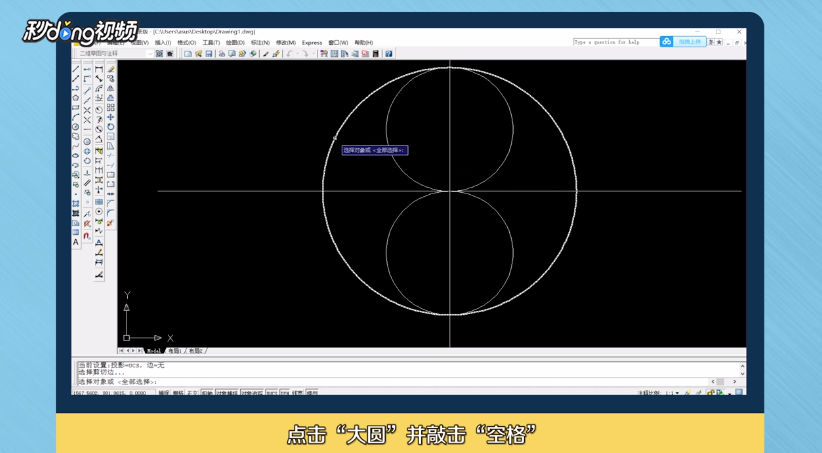Open the 插入(I) menu
The width and height of the screenshot is (822, 453).
163,42
